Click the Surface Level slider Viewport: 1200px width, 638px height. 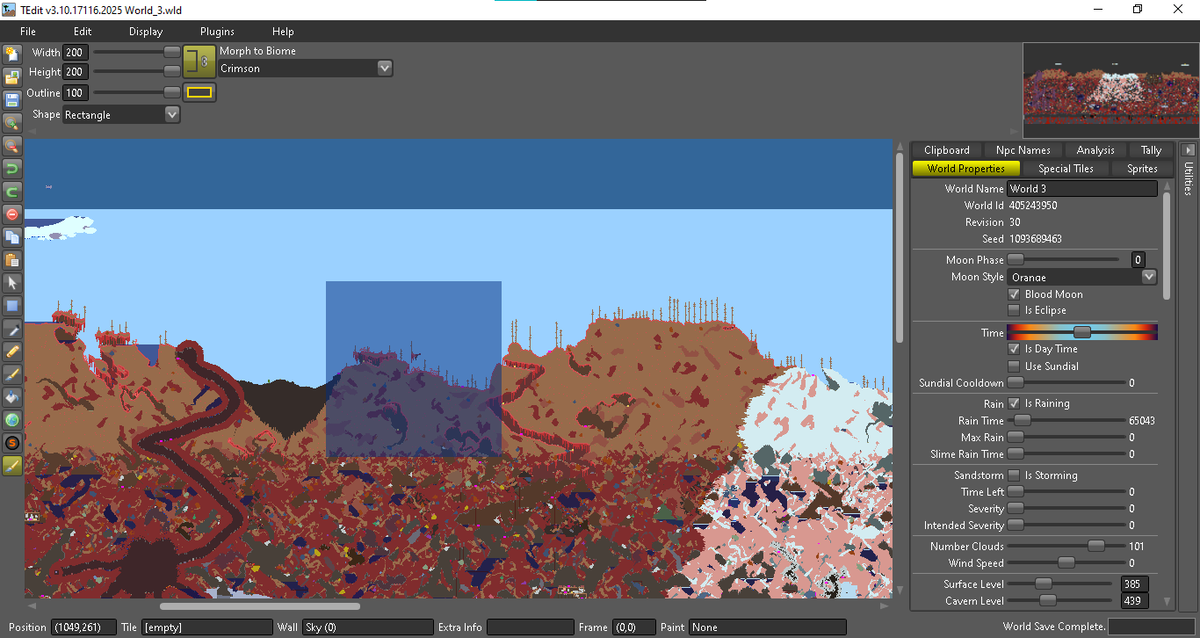(1060, 583)
